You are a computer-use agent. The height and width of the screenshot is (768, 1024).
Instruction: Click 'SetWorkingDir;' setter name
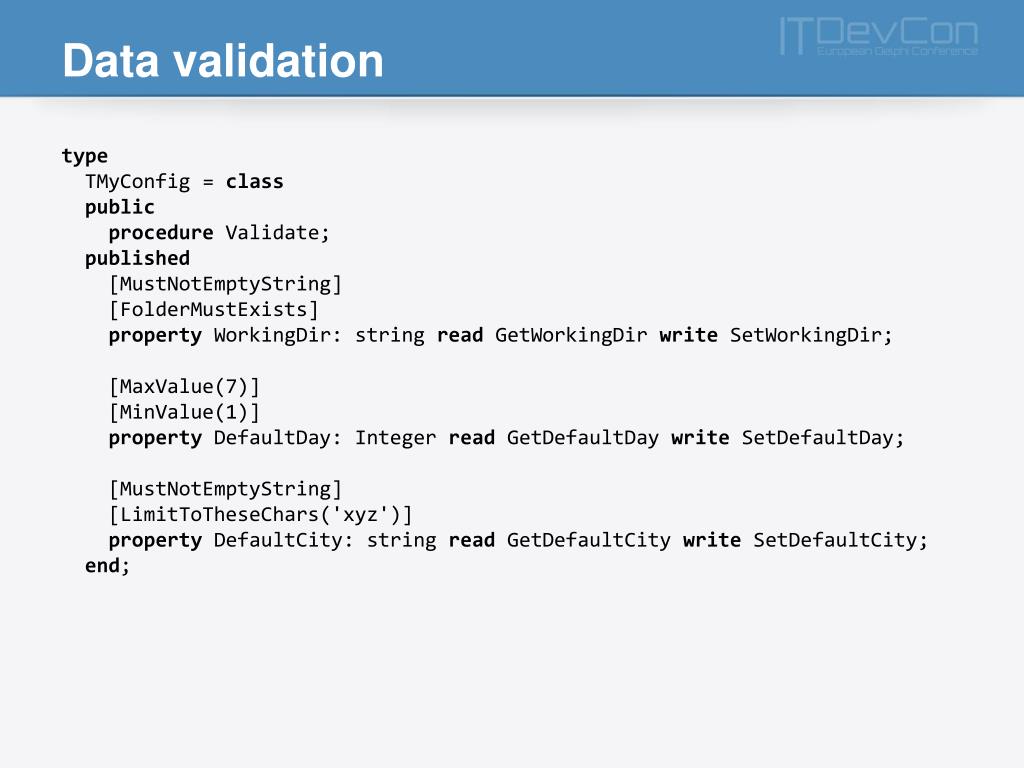pos(811,336)
